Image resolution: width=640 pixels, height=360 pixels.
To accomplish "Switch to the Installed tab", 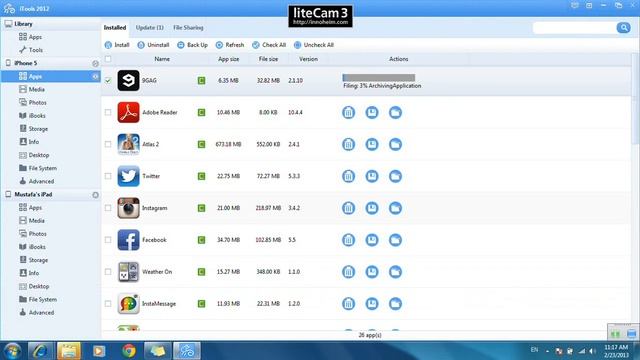I will (x=115, y=28).
